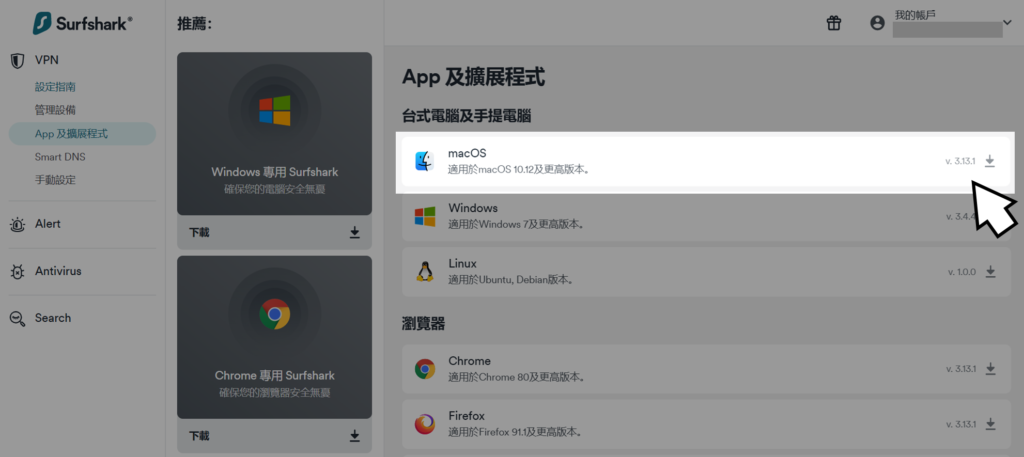Click the Alert siren icon in sidebar

[x=18, y=225]
